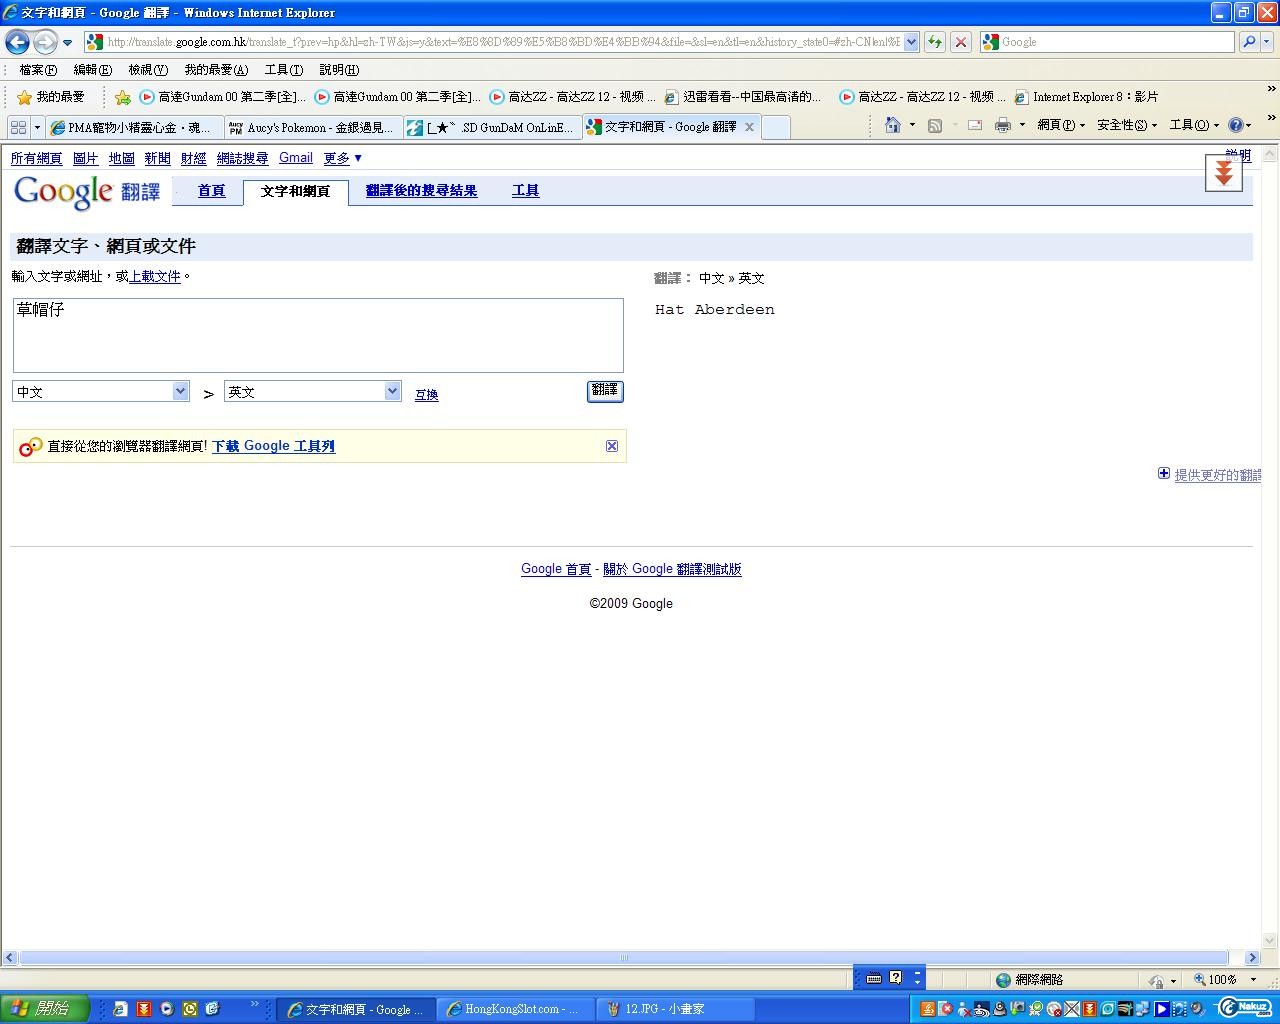Go back with the browser Back arrow

point(17,42)
